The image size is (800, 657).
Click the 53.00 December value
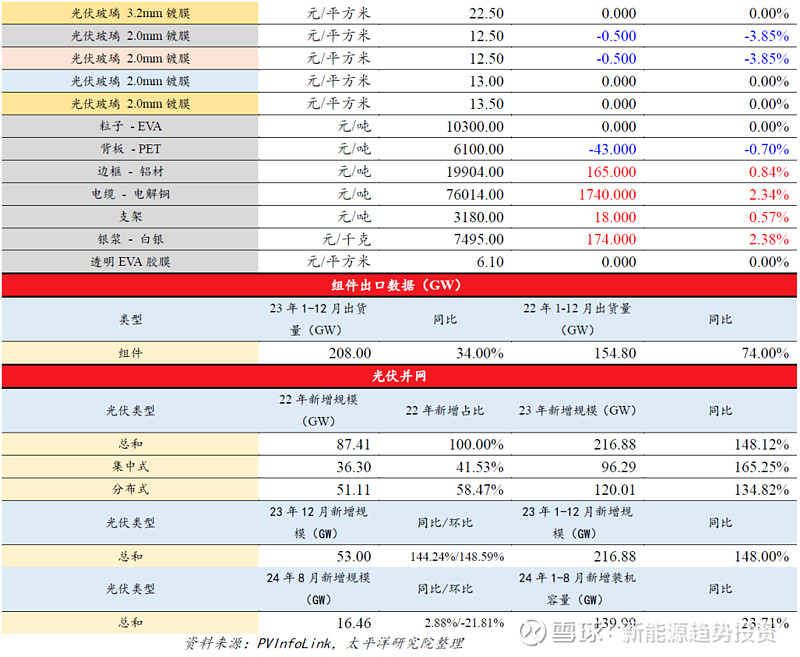coord(353,556)
